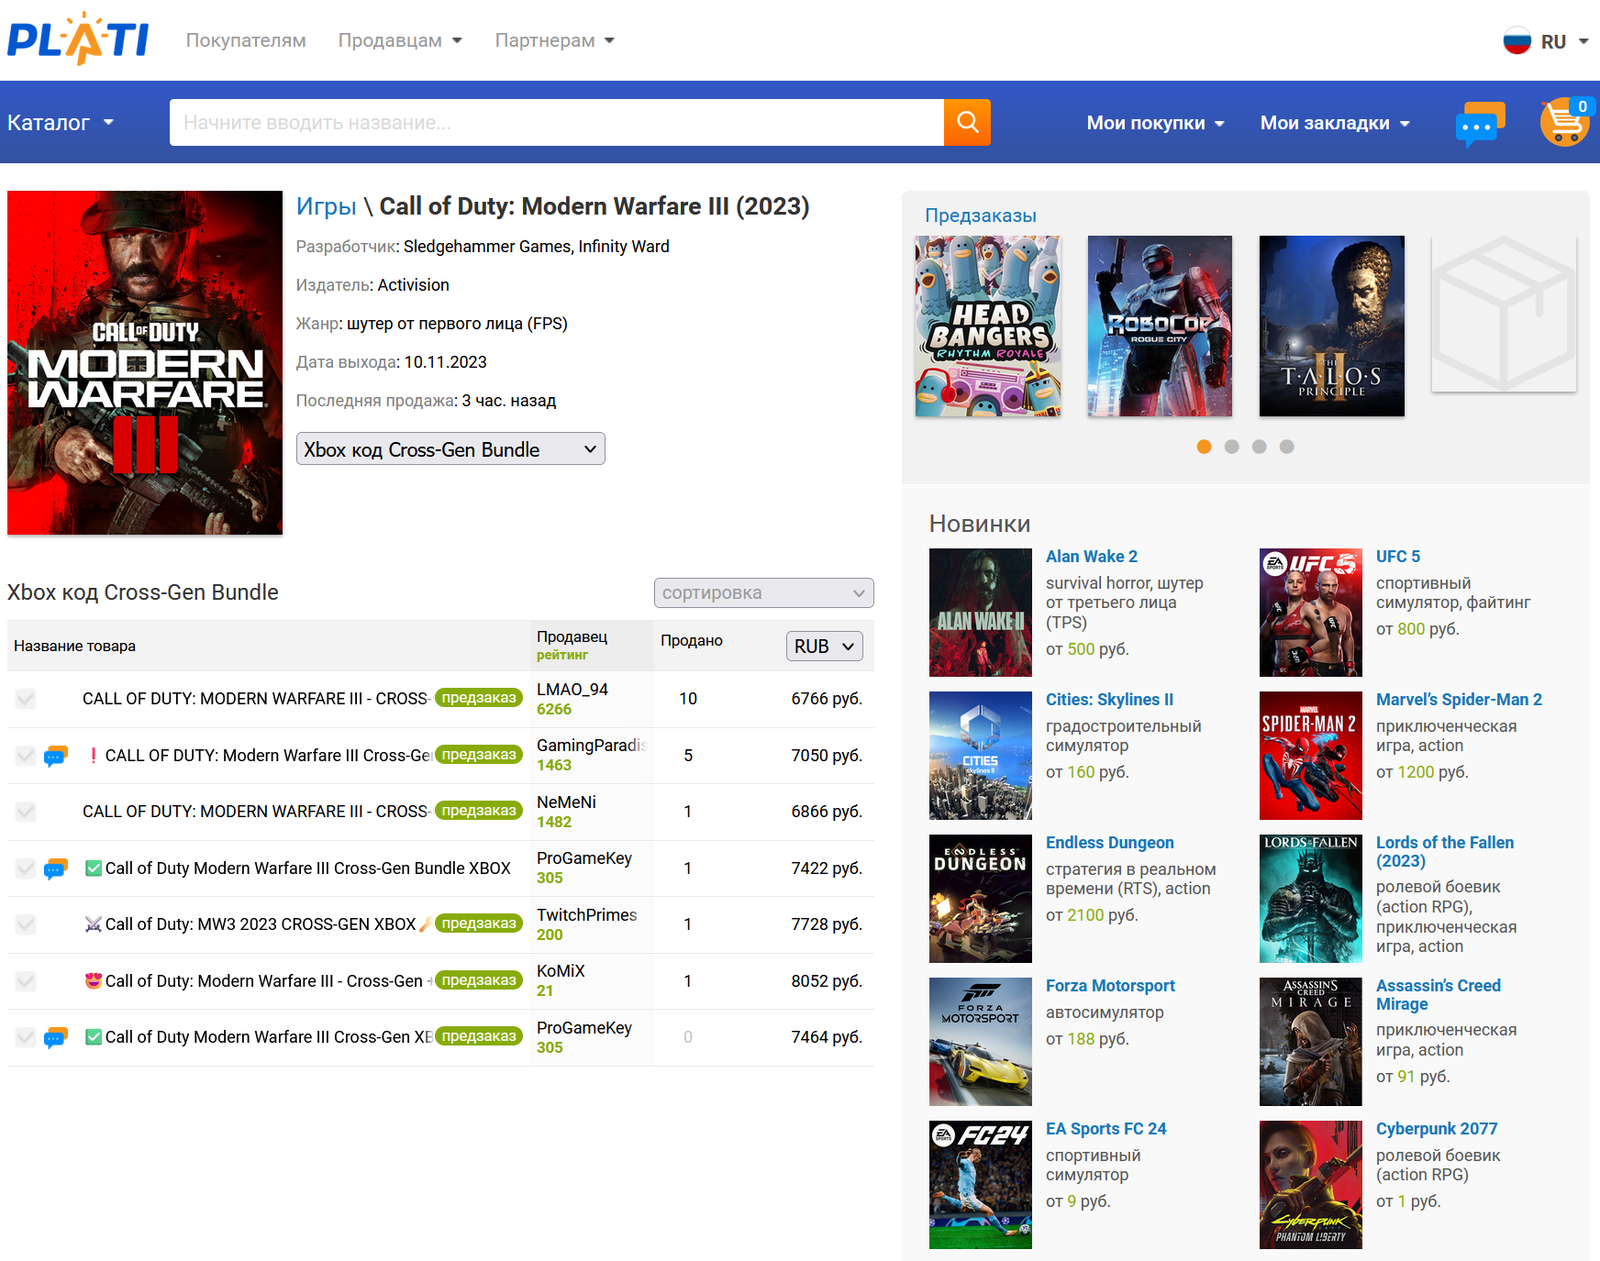Expand Мои покупки dropdown
1600x1261 pixels.
[1155, 123]
